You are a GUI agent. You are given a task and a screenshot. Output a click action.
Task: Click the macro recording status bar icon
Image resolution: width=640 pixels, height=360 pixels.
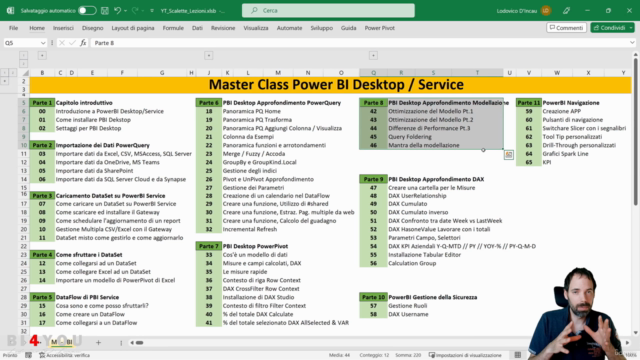pos(28,355)
